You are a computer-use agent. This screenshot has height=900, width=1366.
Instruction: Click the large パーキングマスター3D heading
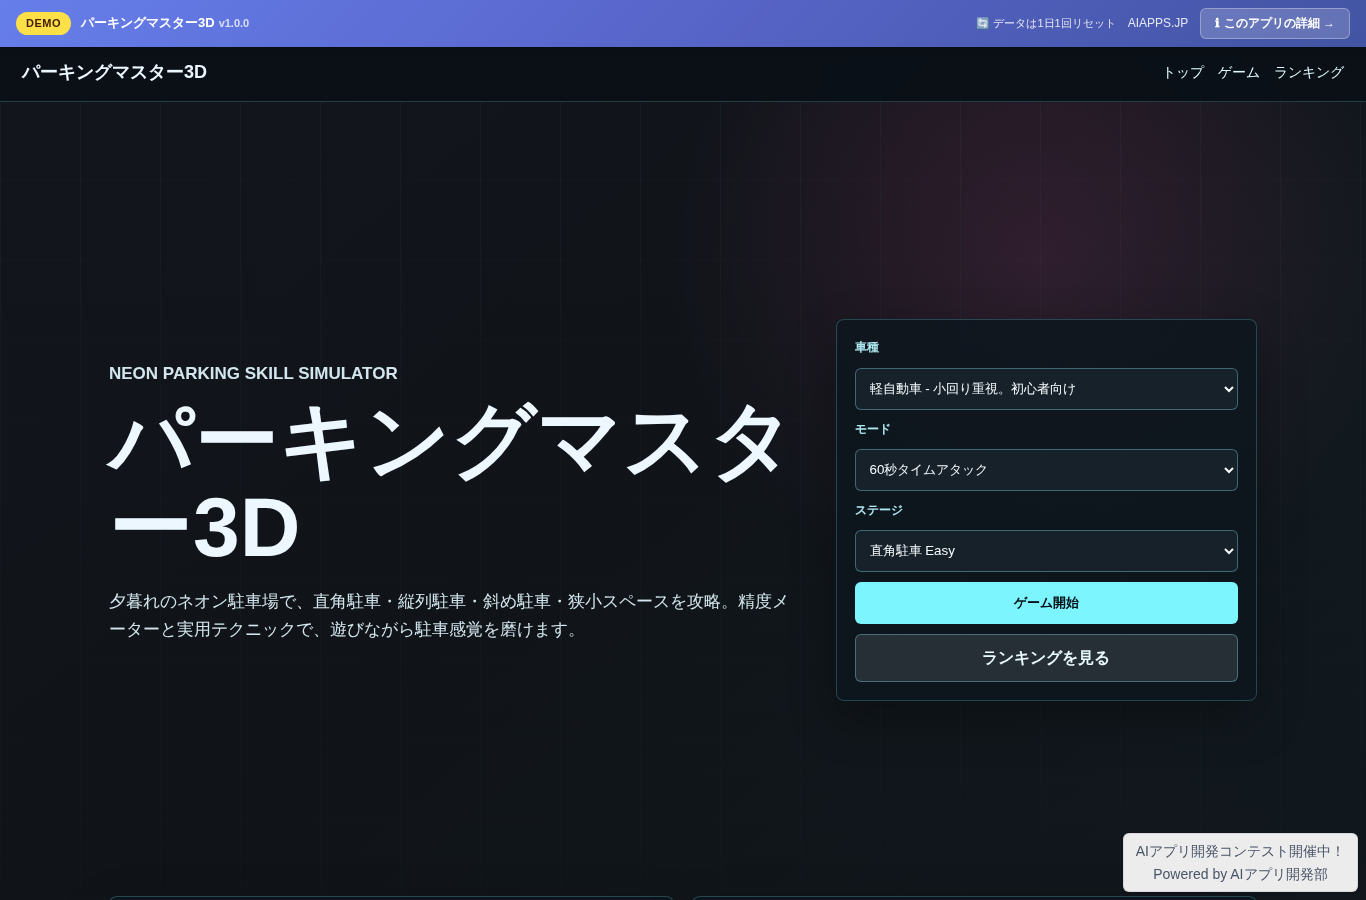coord(450,484)
